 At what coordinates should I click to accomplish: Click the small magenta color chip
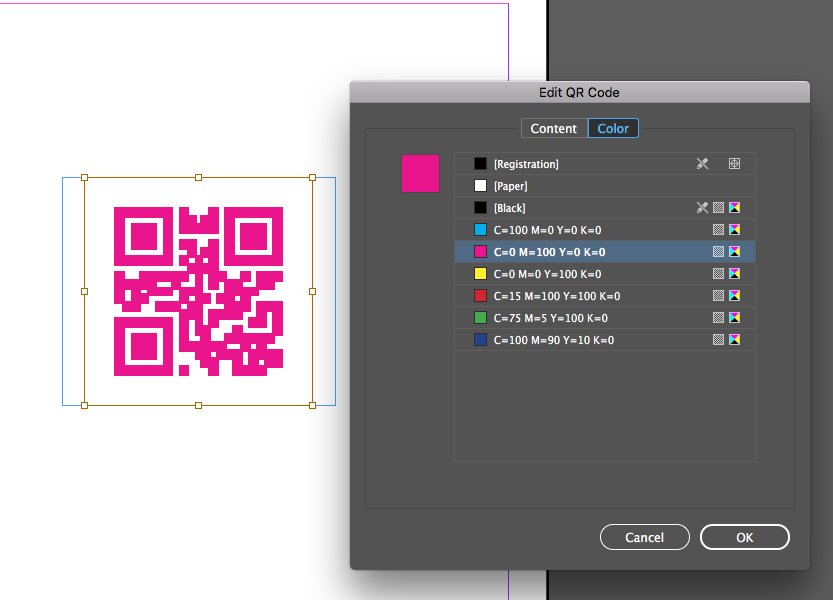(480, 252)
